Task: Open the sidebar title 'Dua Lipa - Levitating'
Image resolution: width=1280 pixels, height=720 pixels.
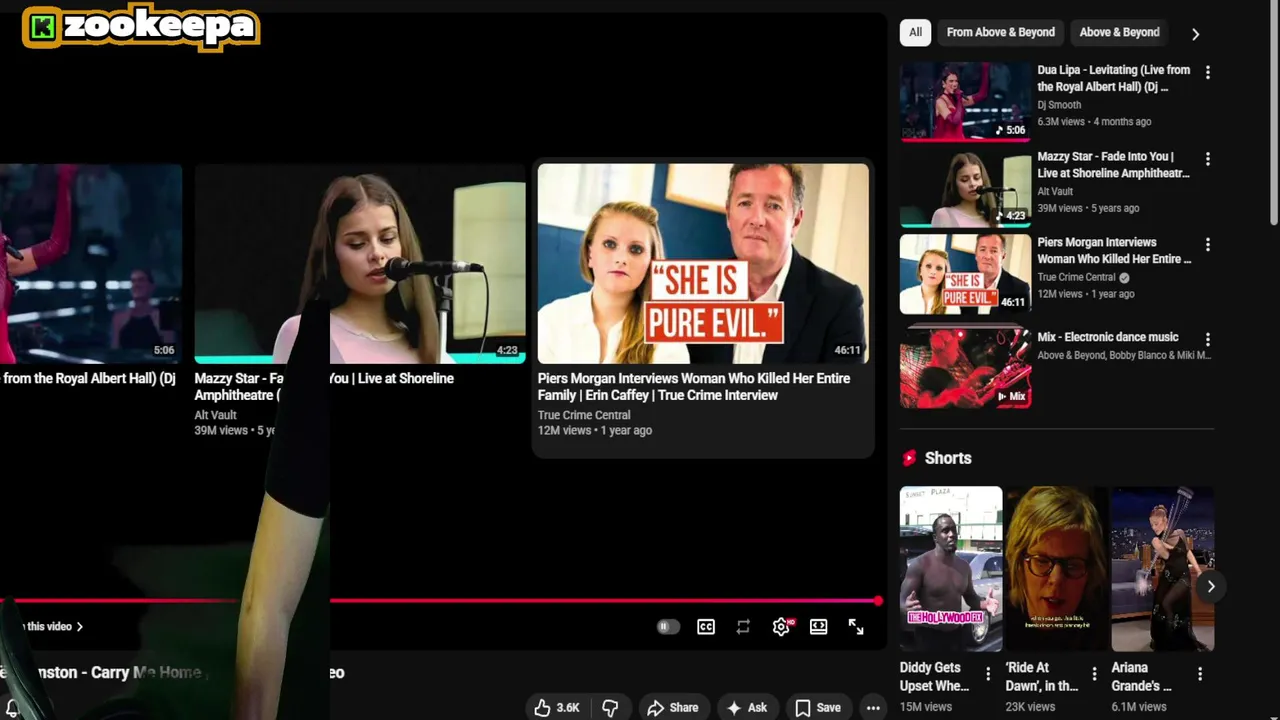Action: click(1113, 78)
